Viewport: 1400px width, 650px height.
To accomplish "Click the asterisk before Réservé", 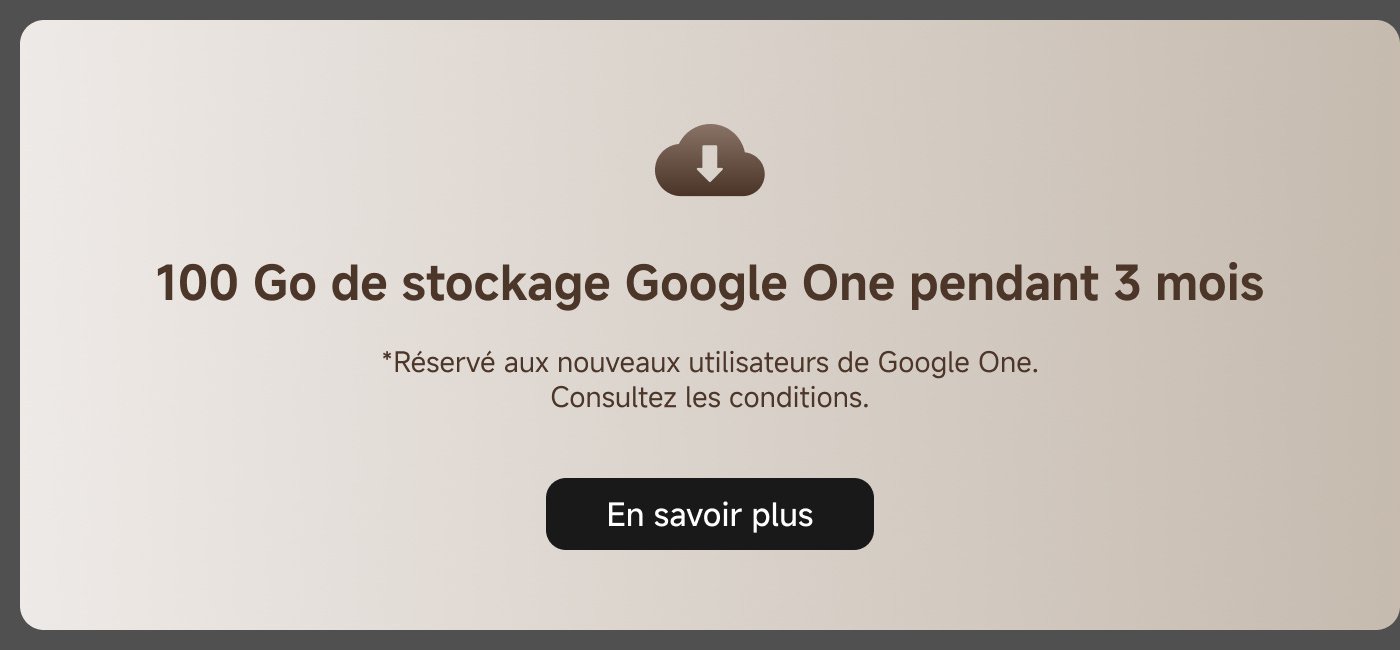I will point(387,358).
